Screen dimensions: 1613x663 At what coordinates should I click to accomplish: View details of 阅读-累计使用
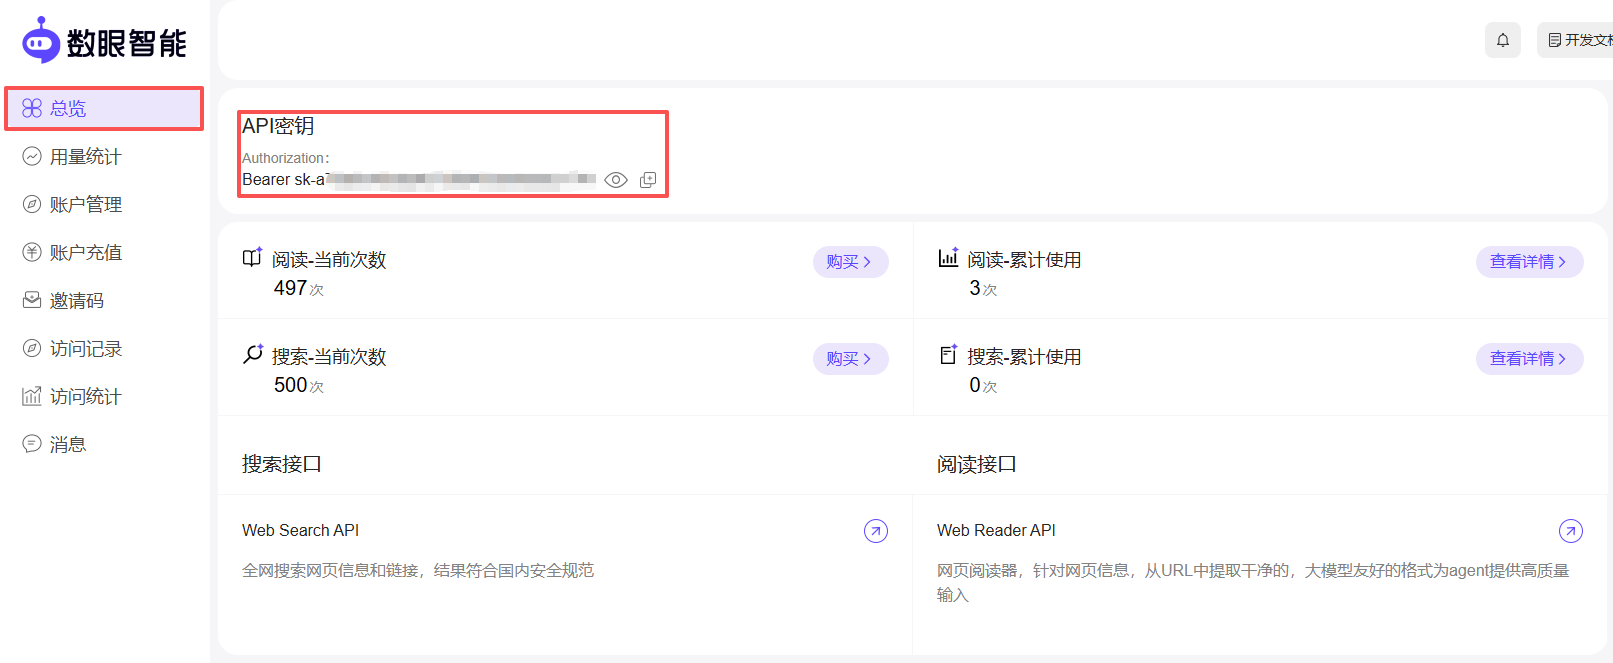(1529, 262)
